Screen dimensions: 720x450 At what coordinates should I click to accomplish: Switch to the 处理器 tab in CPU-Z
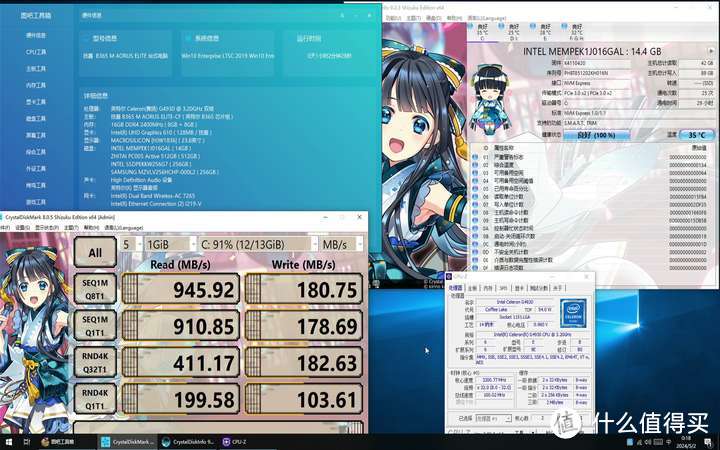click(456, 287)
